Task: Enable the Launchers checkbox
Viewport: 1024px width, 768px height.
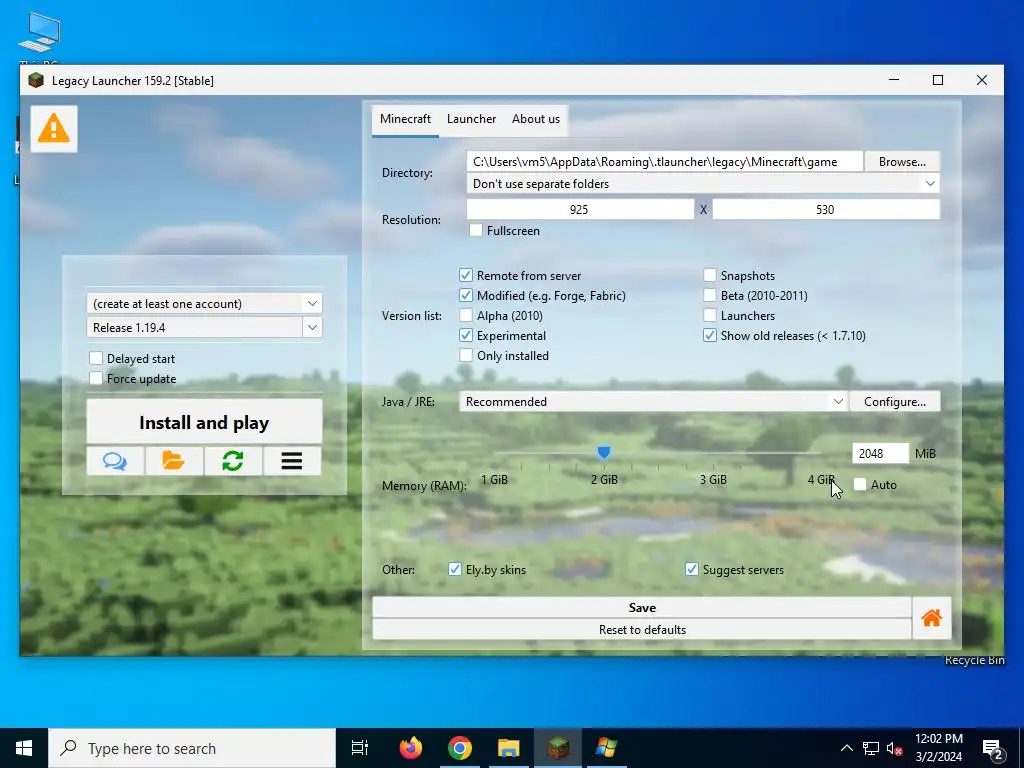Action: [710, 315]
